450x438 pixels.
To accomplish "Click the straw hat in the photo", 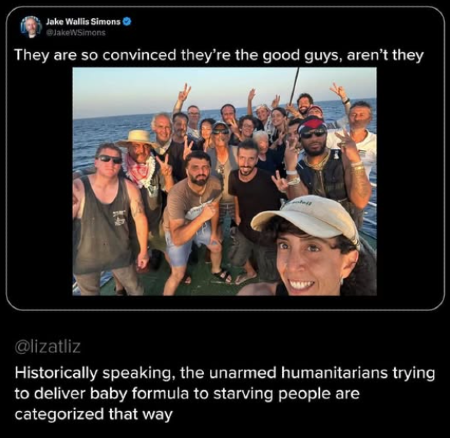I will point(137,138).
